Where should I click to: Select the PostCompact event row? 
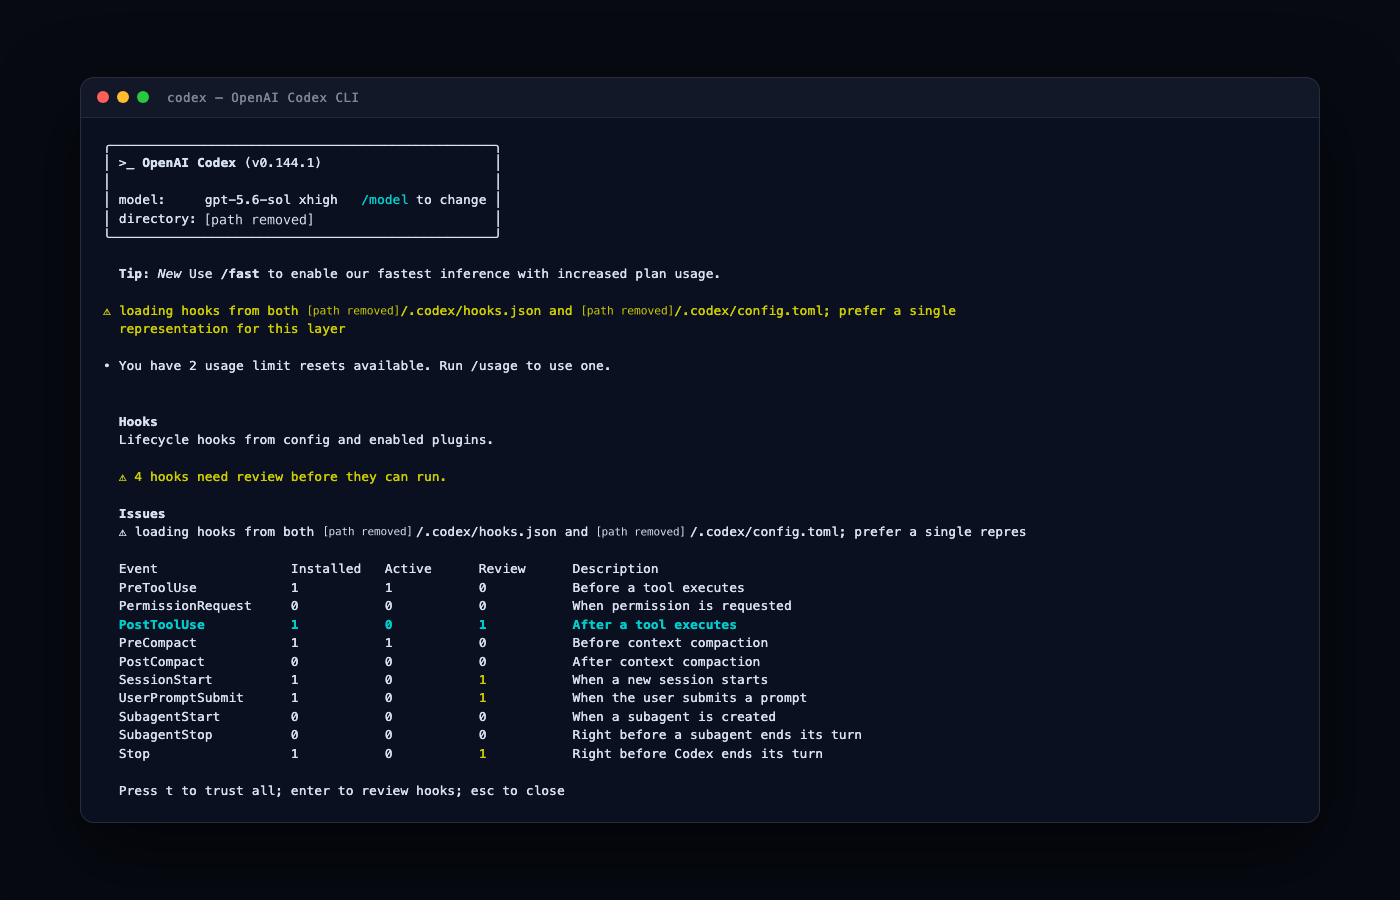[440, 662]
